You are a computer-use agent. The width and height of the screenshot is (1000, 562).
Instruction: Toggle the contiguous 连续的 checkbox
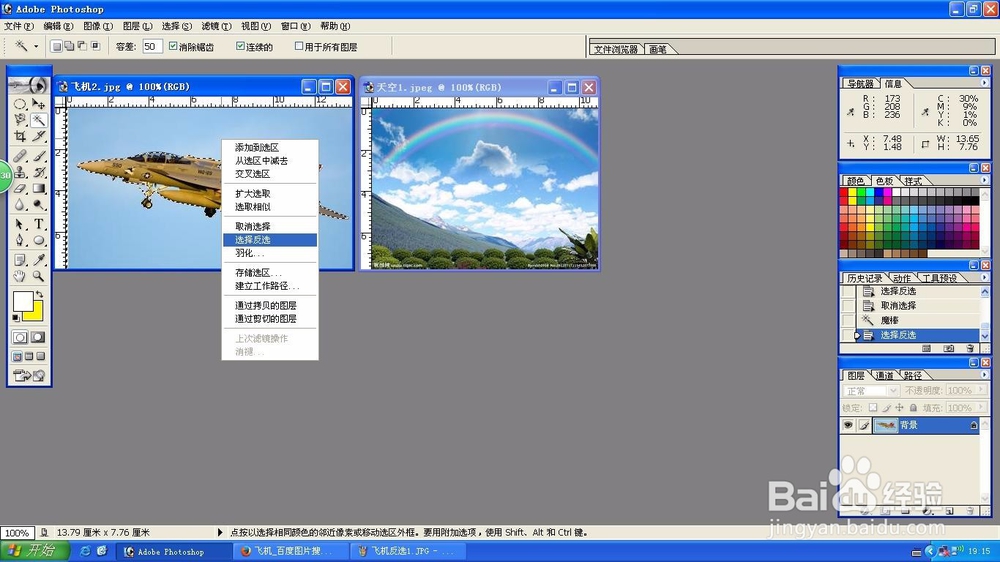point(240,46)
